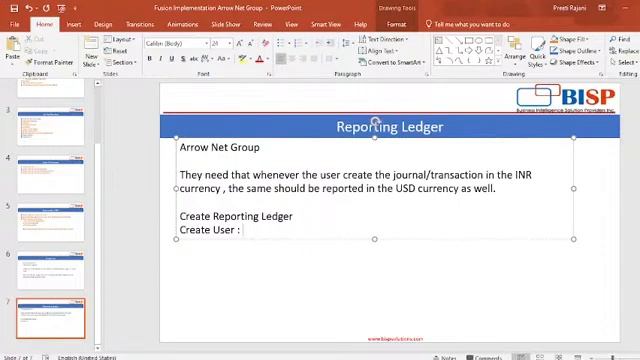Open the Font size combo box
640x360 pixels.
point(221,43)
